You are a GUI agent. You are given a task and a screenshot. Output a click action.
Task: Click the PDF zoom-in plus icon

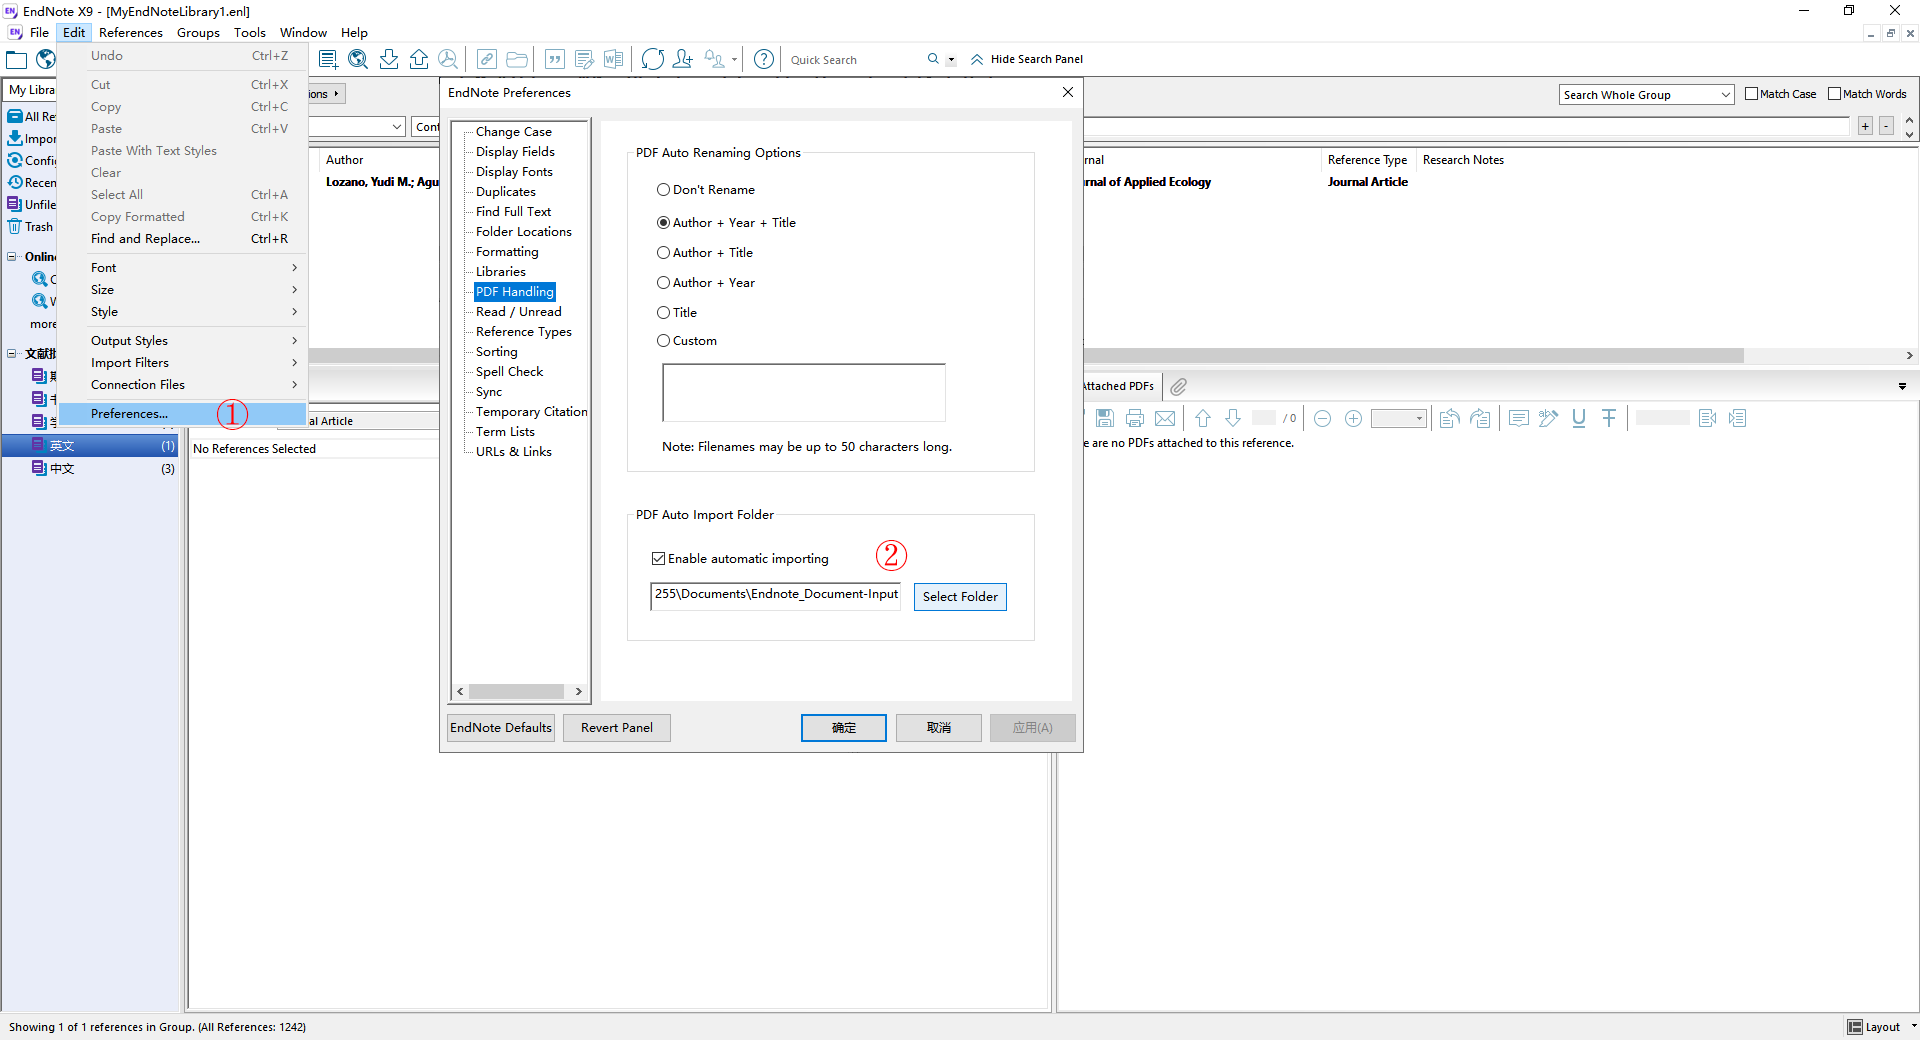point(1353,418)
